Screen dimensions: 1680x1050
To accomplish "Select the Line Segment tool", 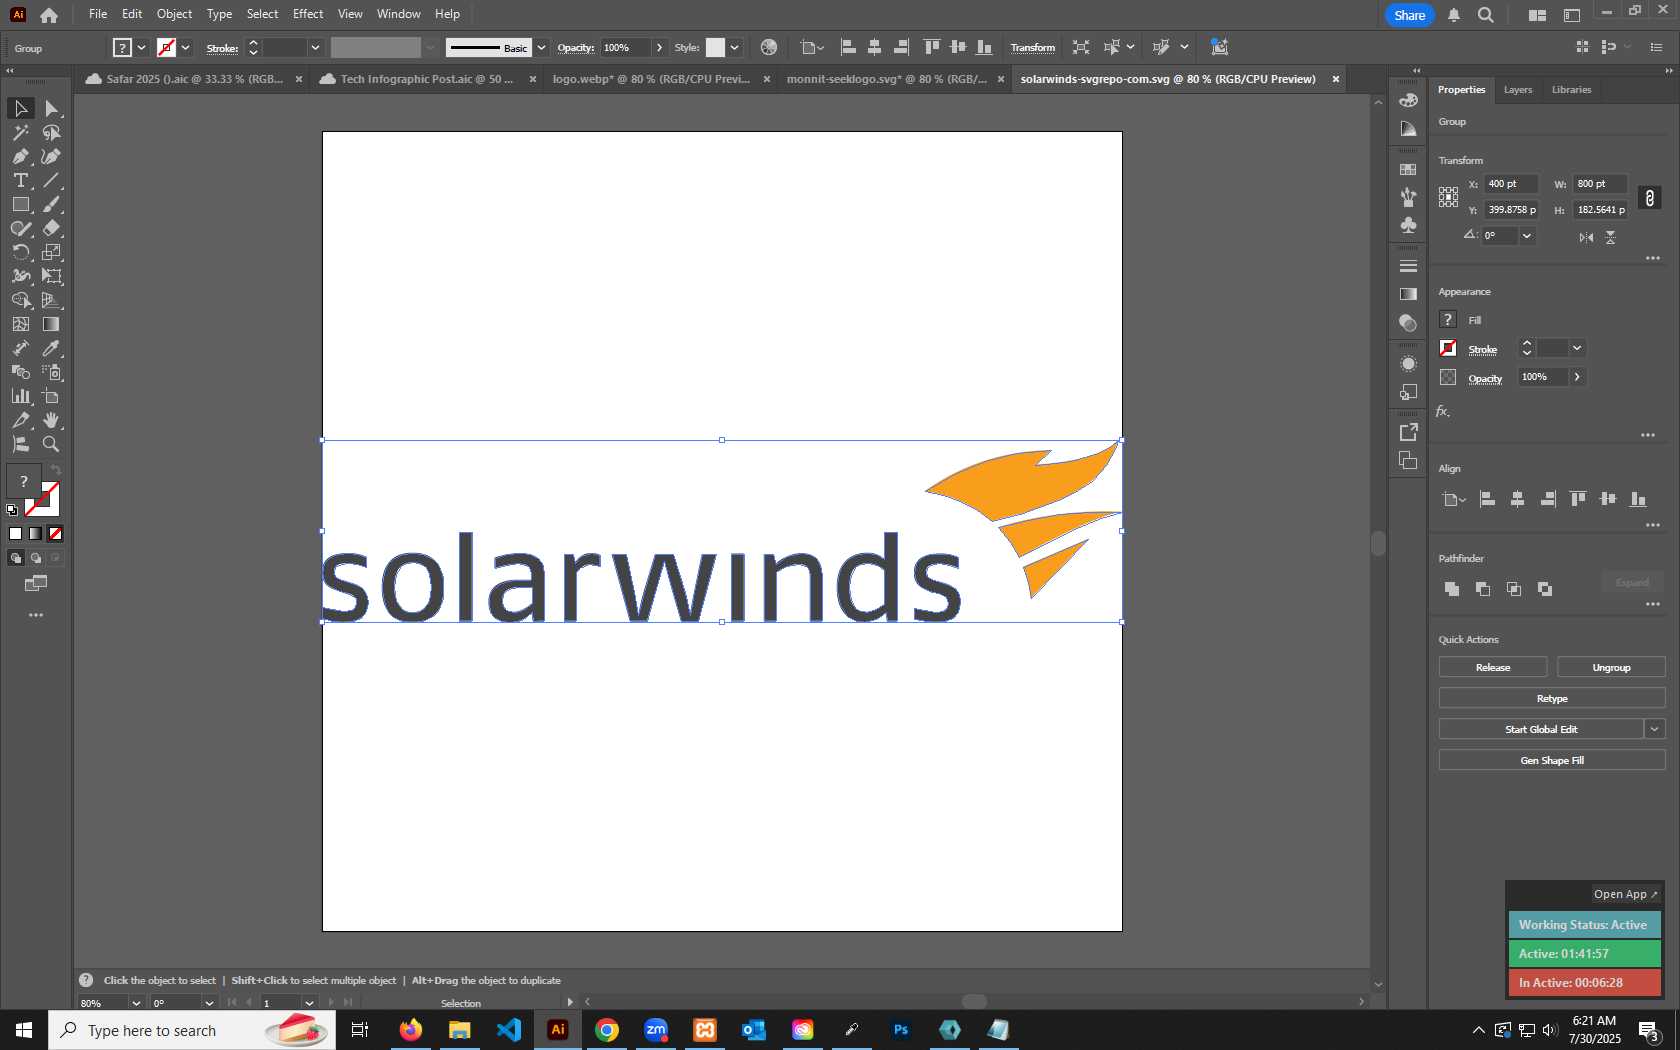I will coord(52,180).
